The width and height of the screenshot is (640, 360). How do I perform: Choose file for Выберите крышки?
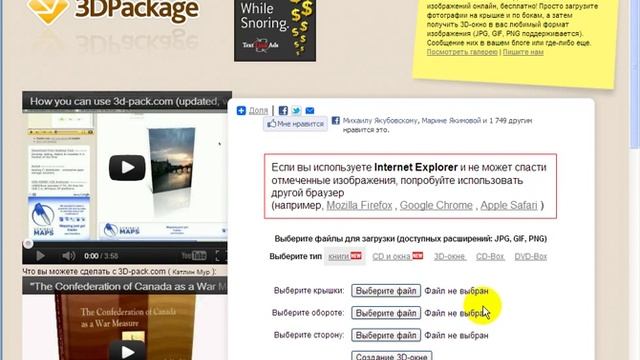click(x=386, y=291)
